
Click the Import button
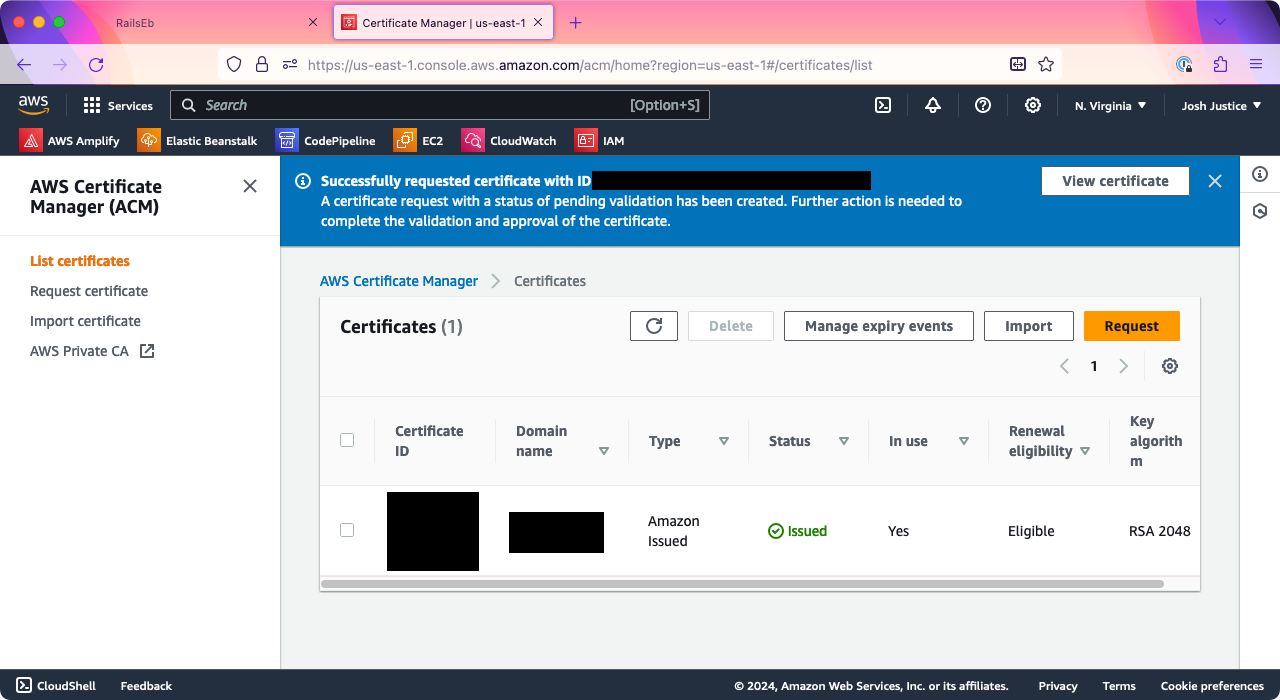click(1028, 326)
